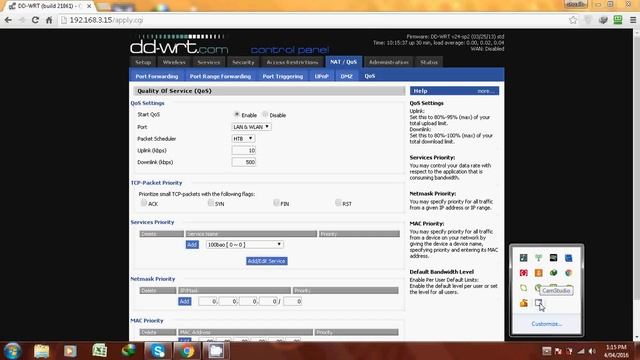Viewport: 640px width, 360px height.
Task: Click the Downlink (kbps) input field
Action: [x=244, y=162]
